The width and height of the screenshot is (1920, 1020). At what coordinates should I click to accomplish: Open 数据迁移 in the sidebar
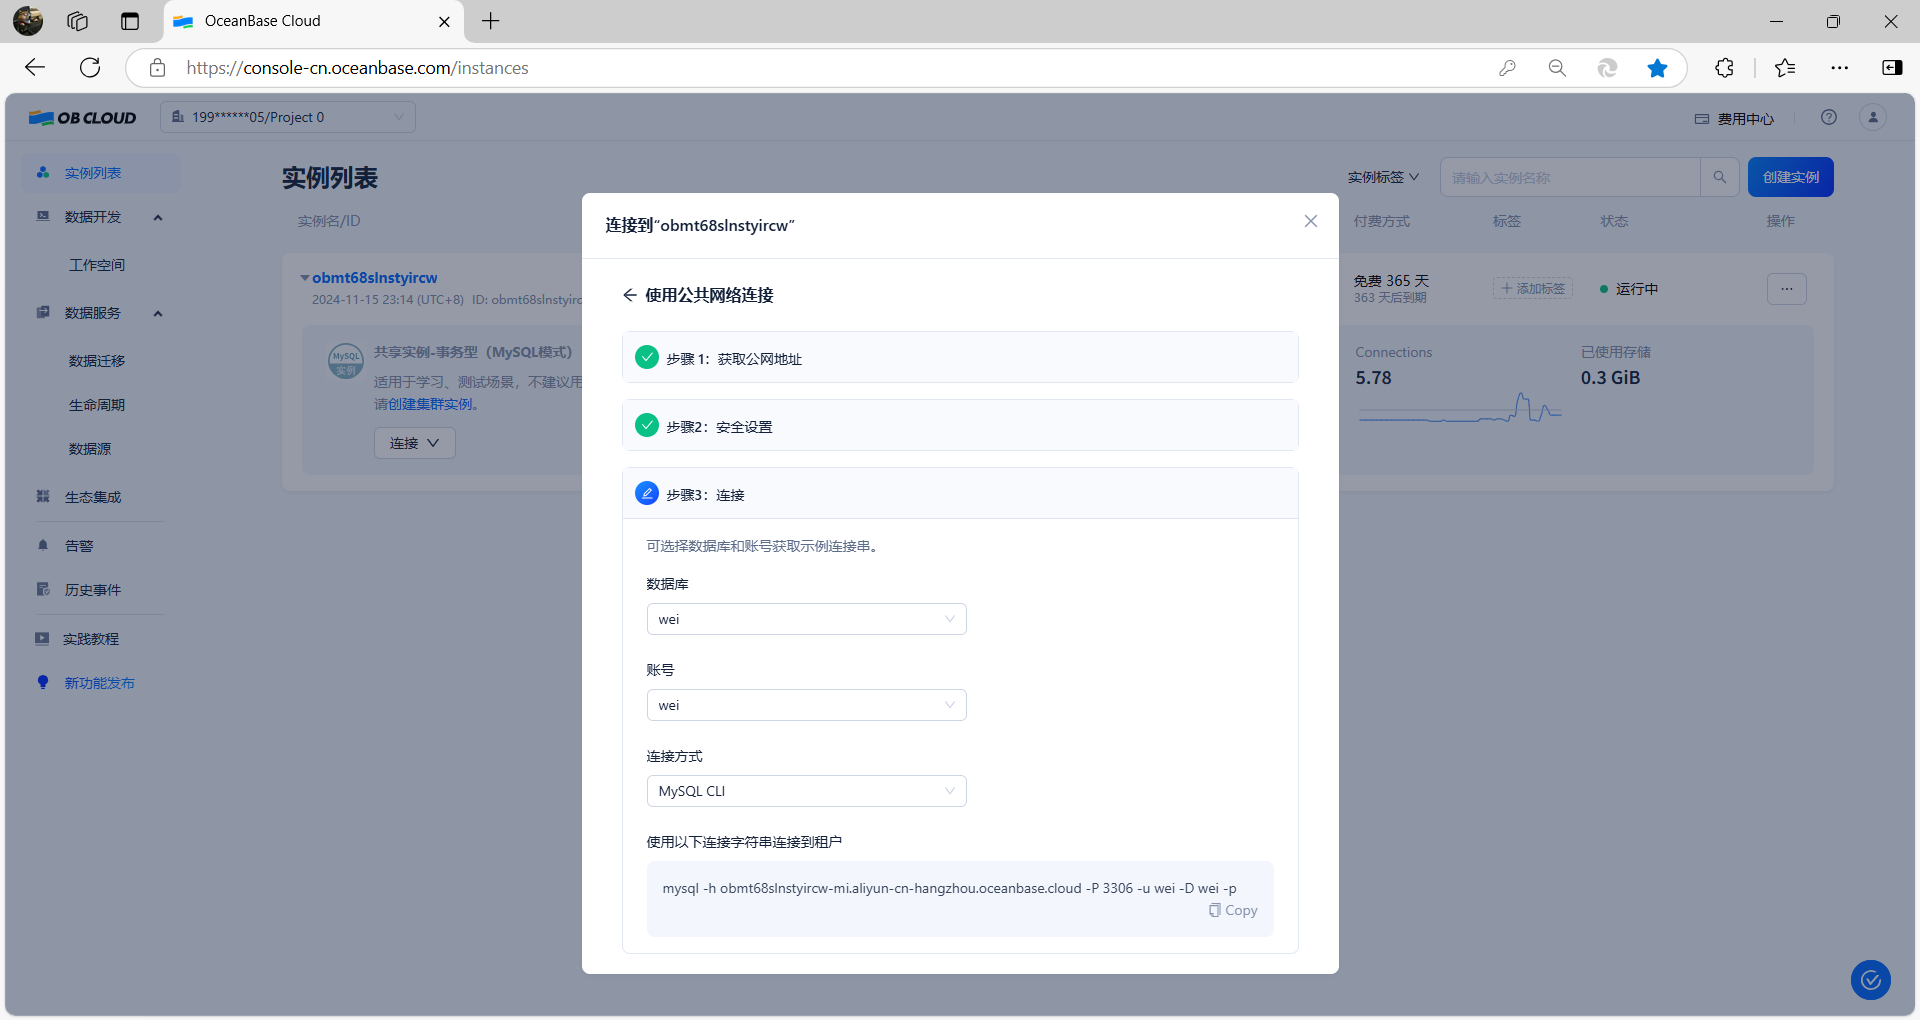pos(97,361)
